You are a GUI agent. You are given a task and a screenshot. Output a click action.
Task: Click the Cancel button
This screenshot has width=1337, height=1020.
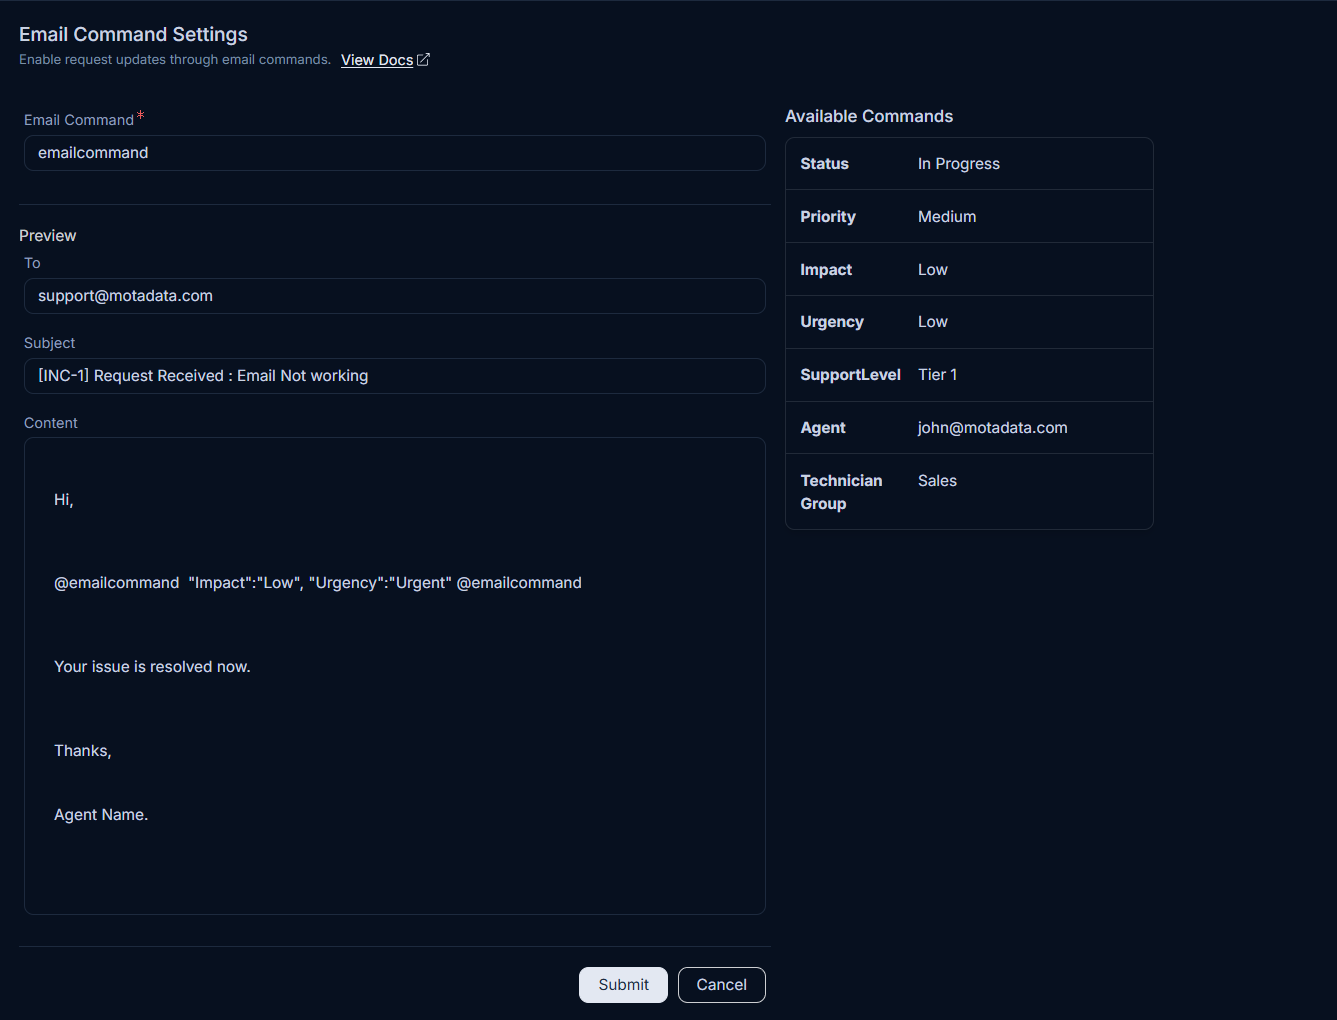(x=722, y=985)
